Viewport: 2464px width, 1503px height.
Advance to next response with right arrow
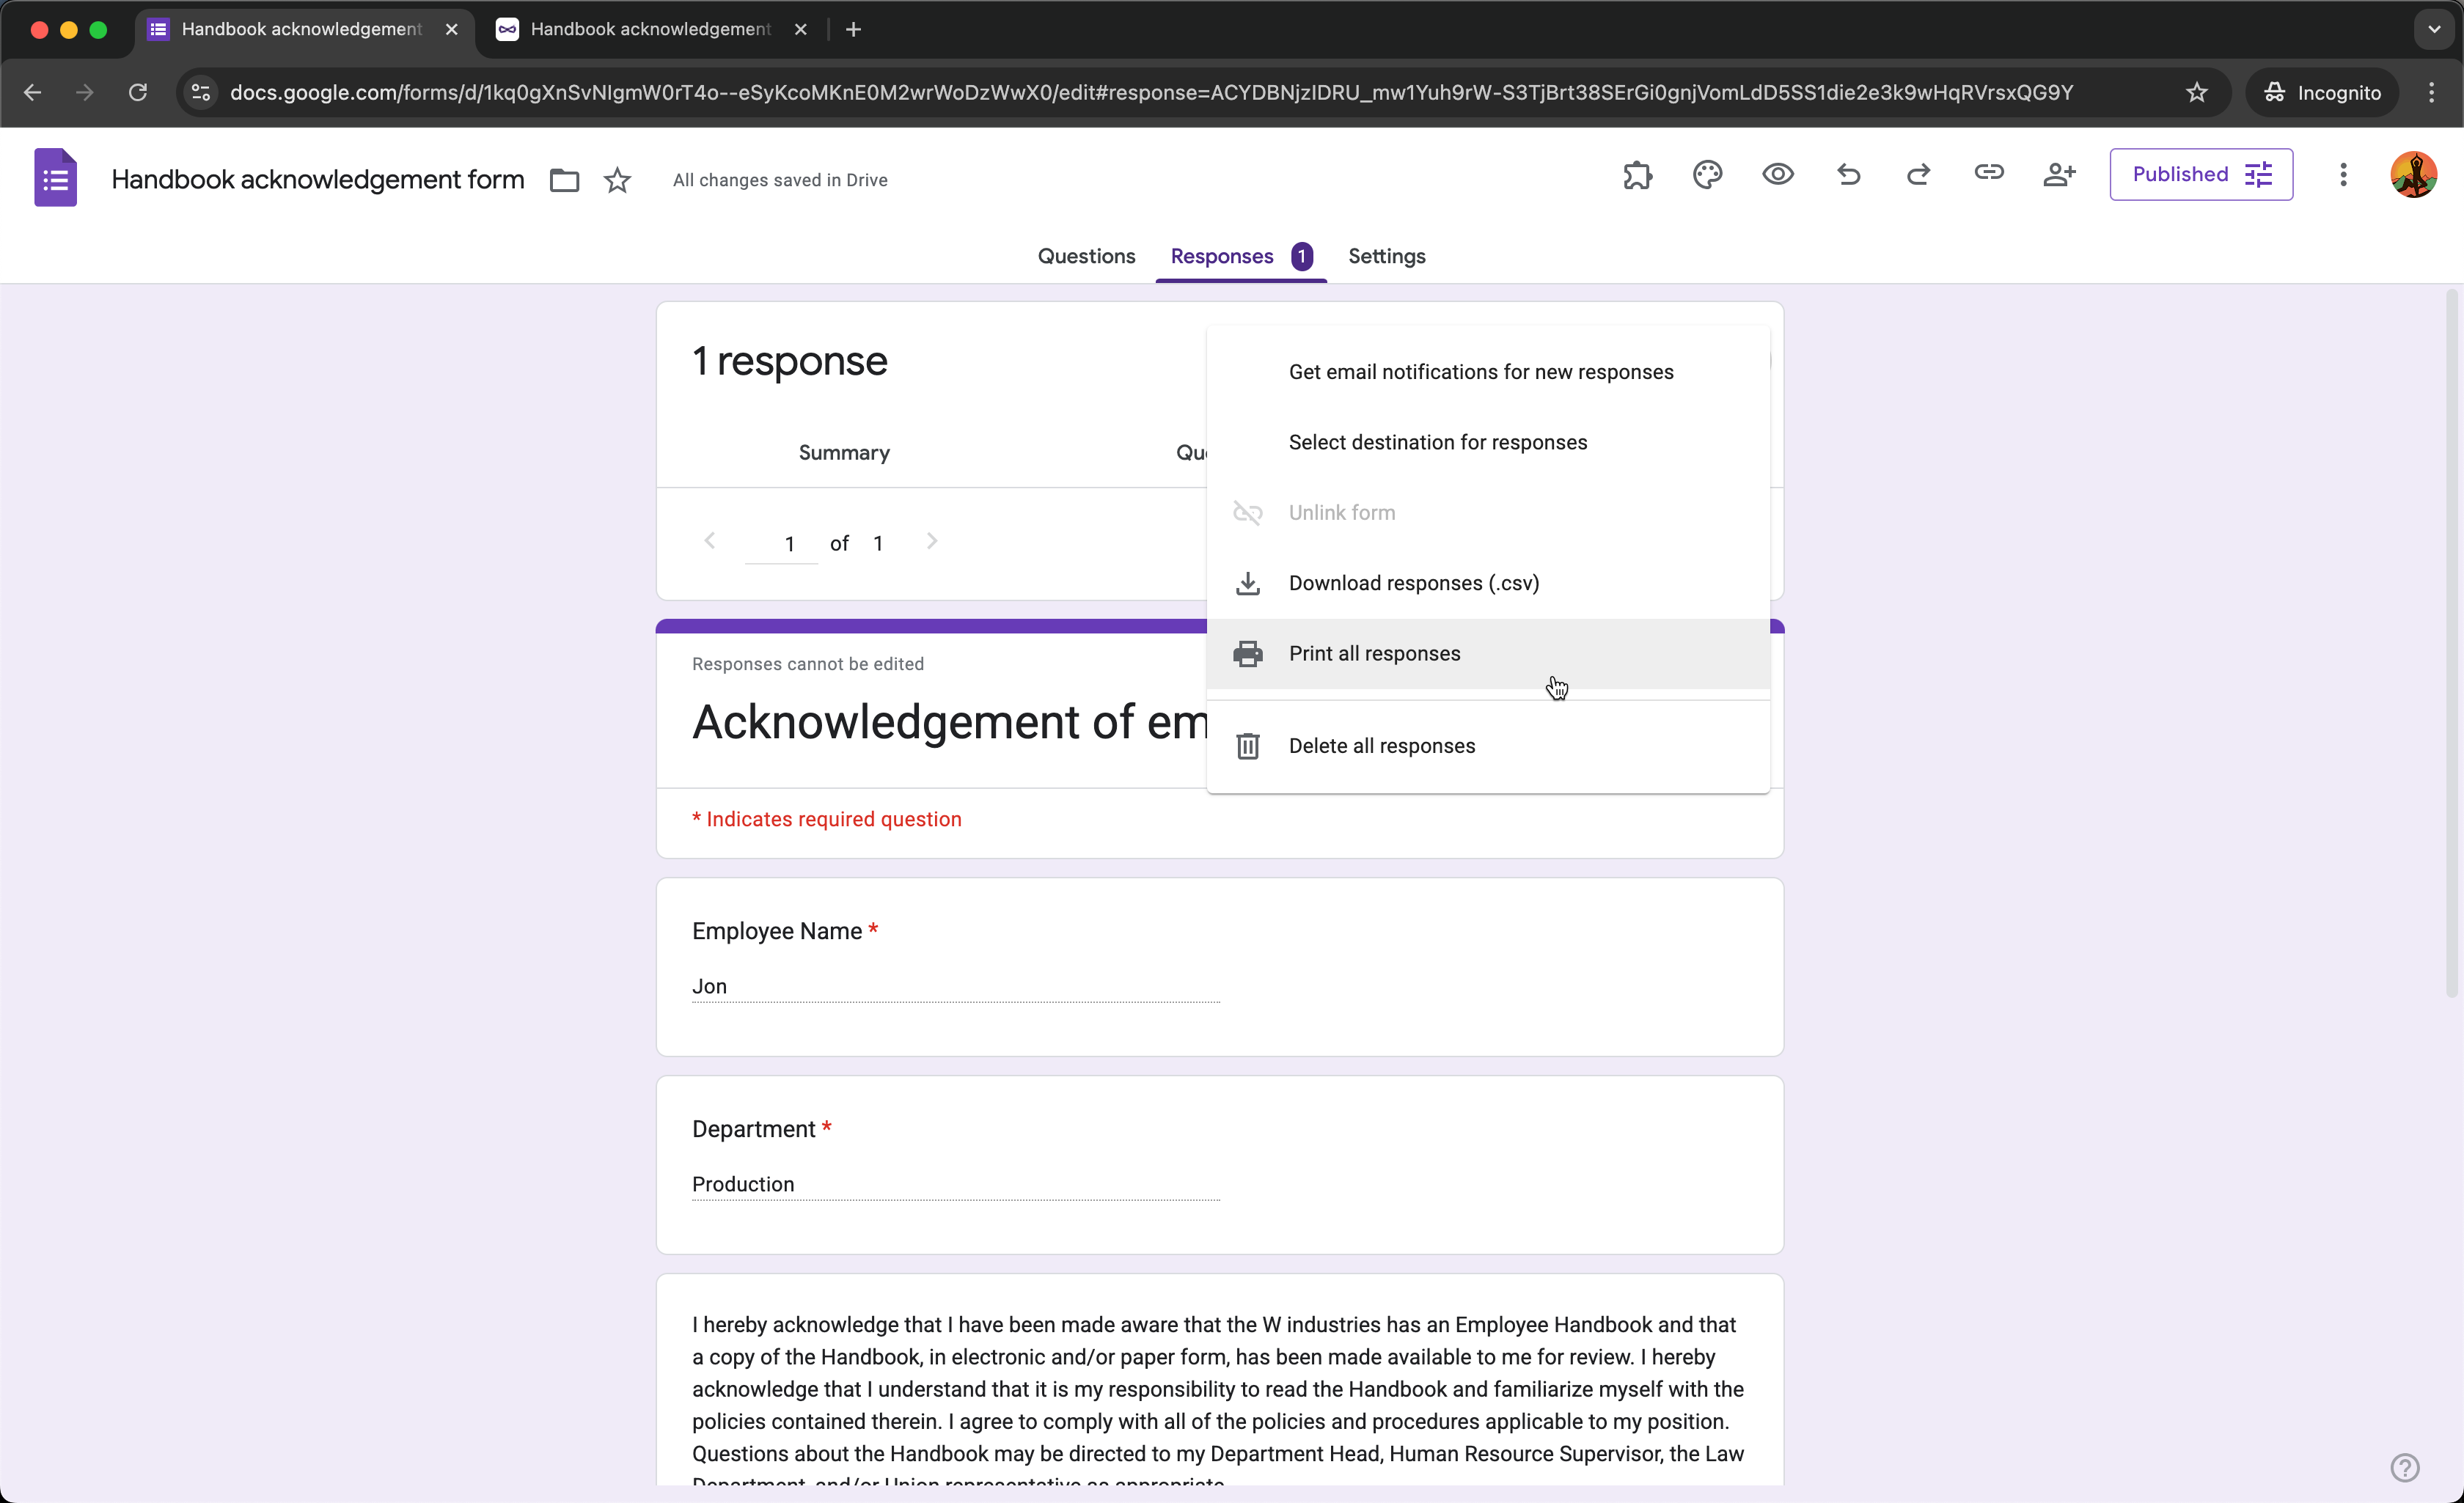click(x=932, y=541)
